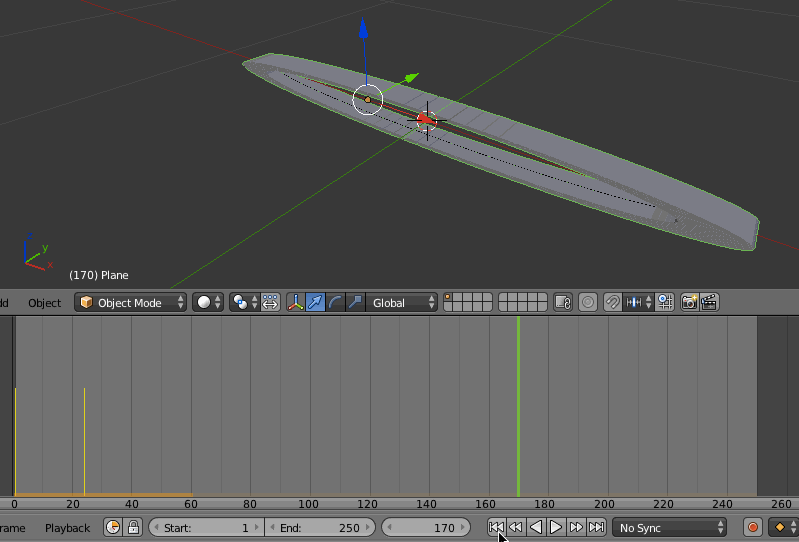Image resolution: width=799 pixels, height=542 pixels.
Task: Toggle manipulate center points button
Action: pos(270,303)
